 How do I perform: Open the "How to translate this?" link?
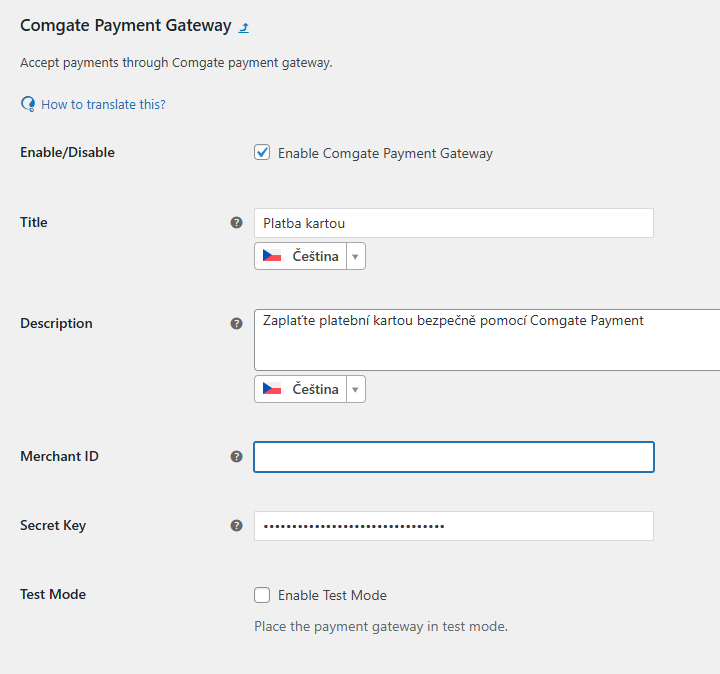coord(103,105)
